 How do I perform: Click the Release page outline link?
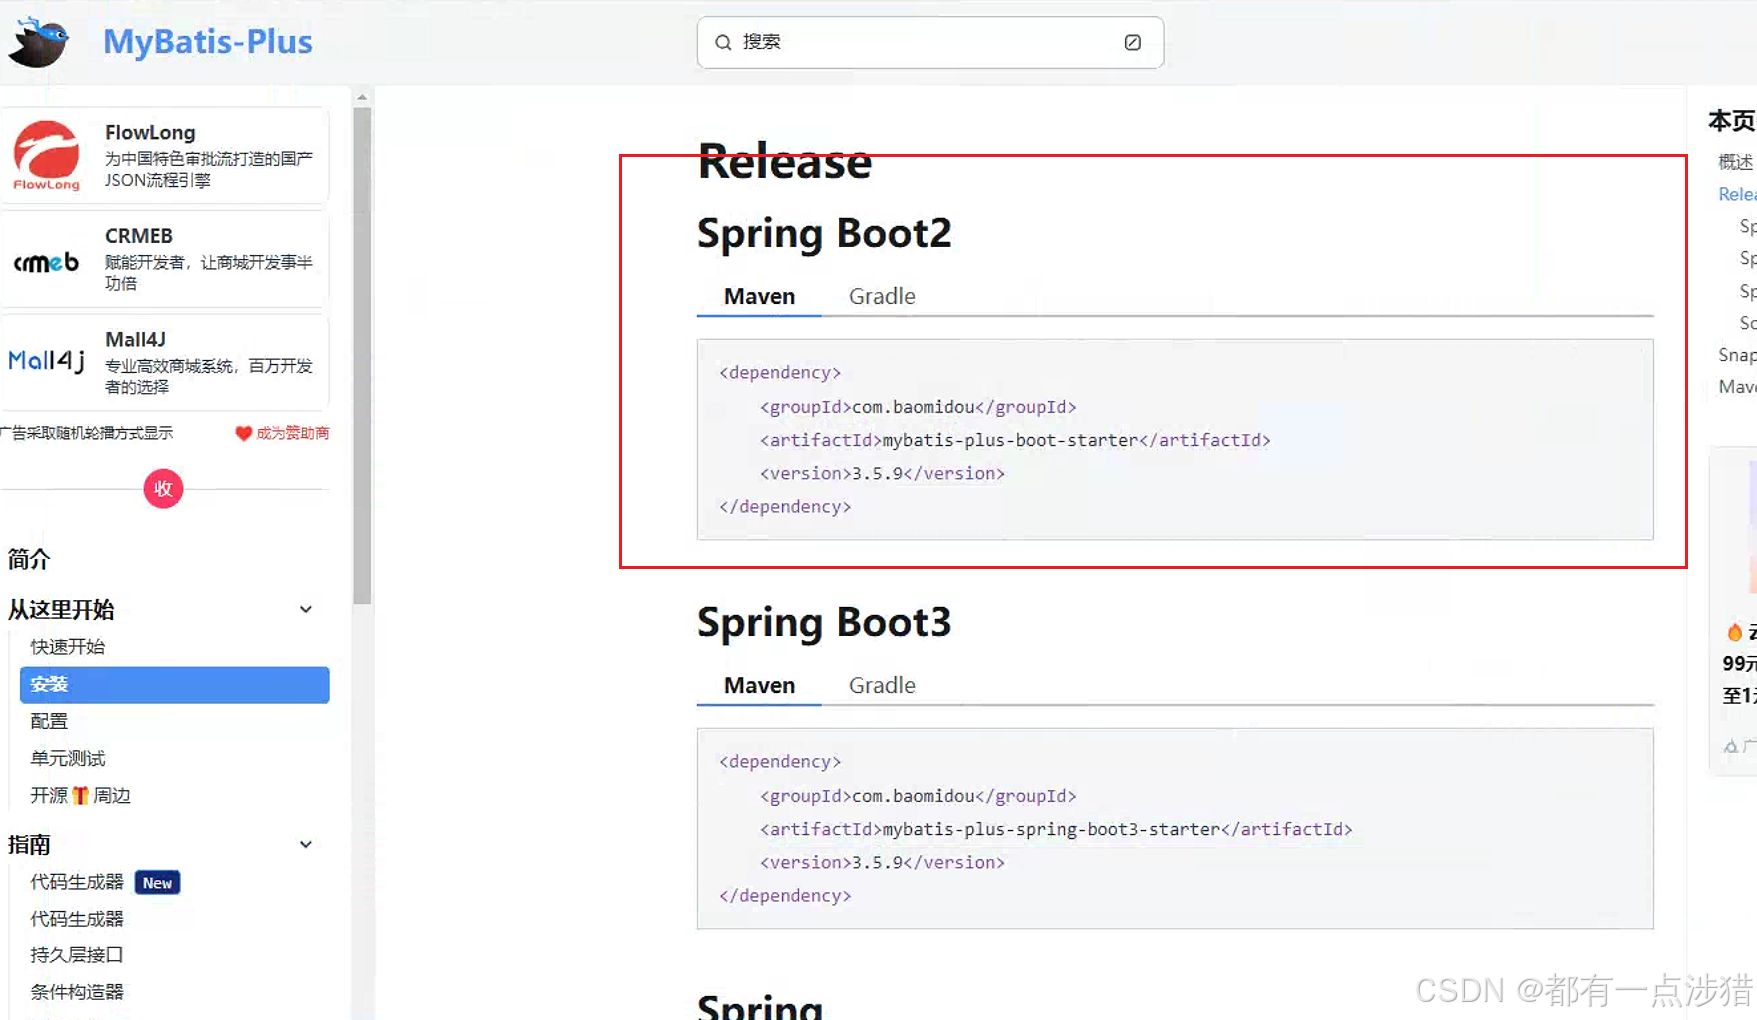pyautogui.click(x=1737, y=194)
